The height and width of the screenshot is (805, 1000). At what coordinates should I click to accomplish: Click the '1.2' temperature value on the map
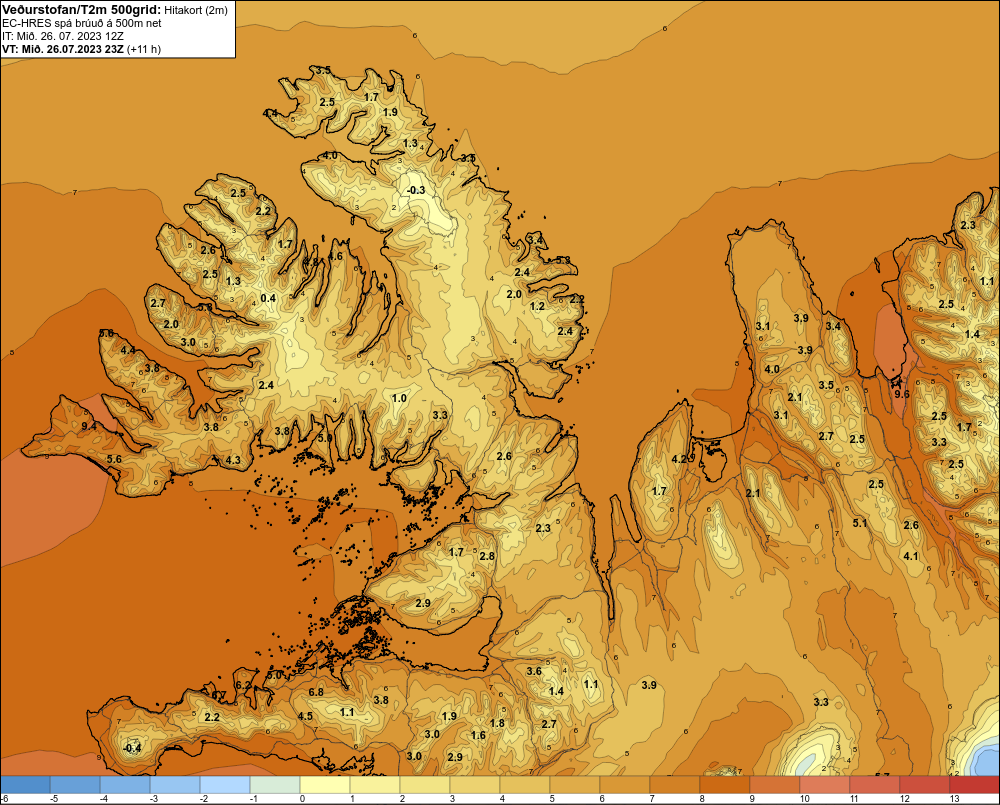tap(538, 306)
